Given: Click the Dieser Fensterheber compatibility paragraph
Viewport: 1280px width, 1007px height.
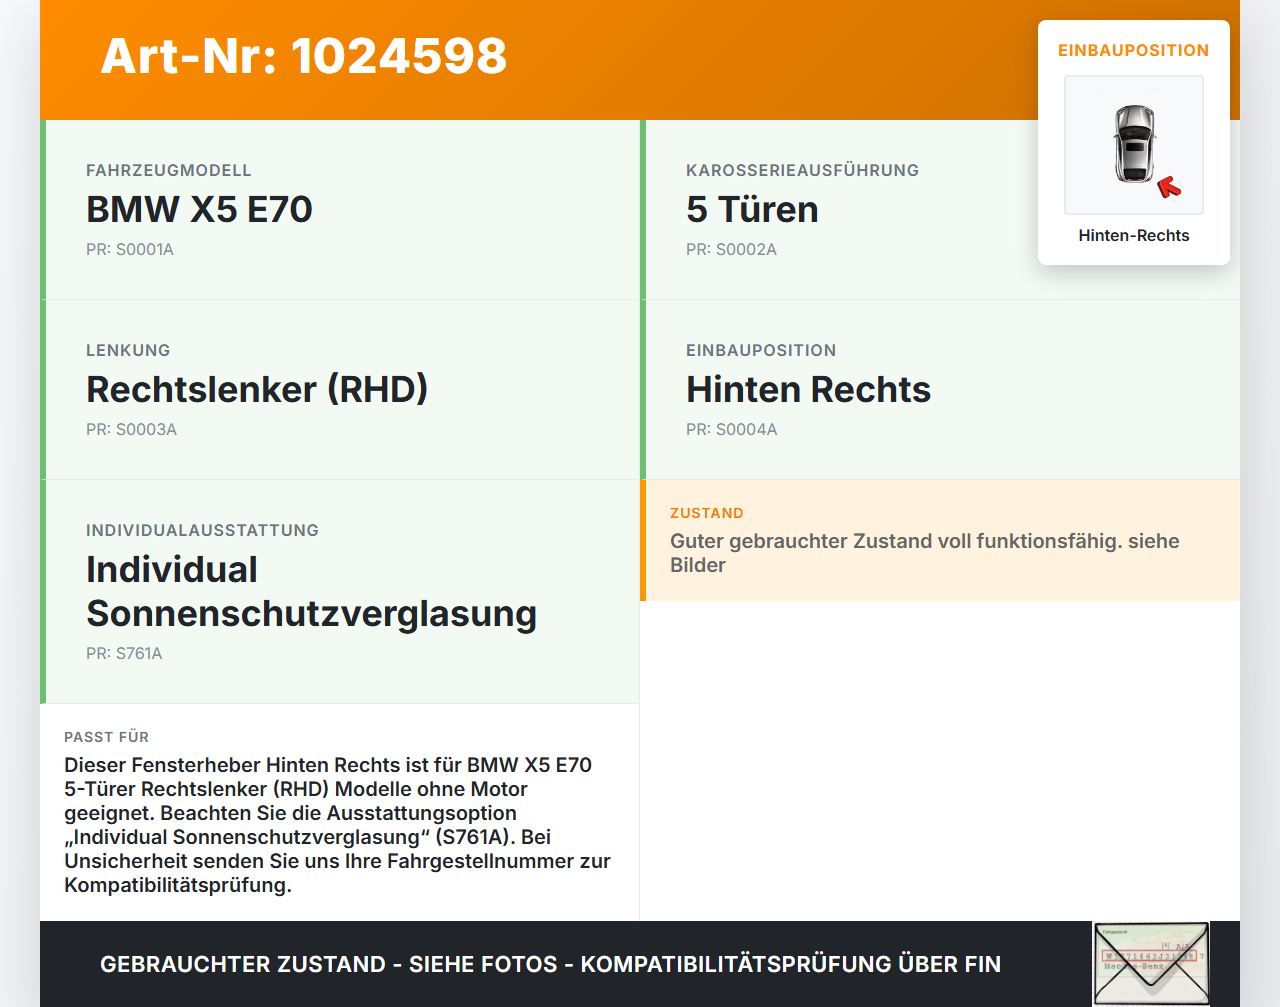Looking at the screenshot, I should point(337,825).
